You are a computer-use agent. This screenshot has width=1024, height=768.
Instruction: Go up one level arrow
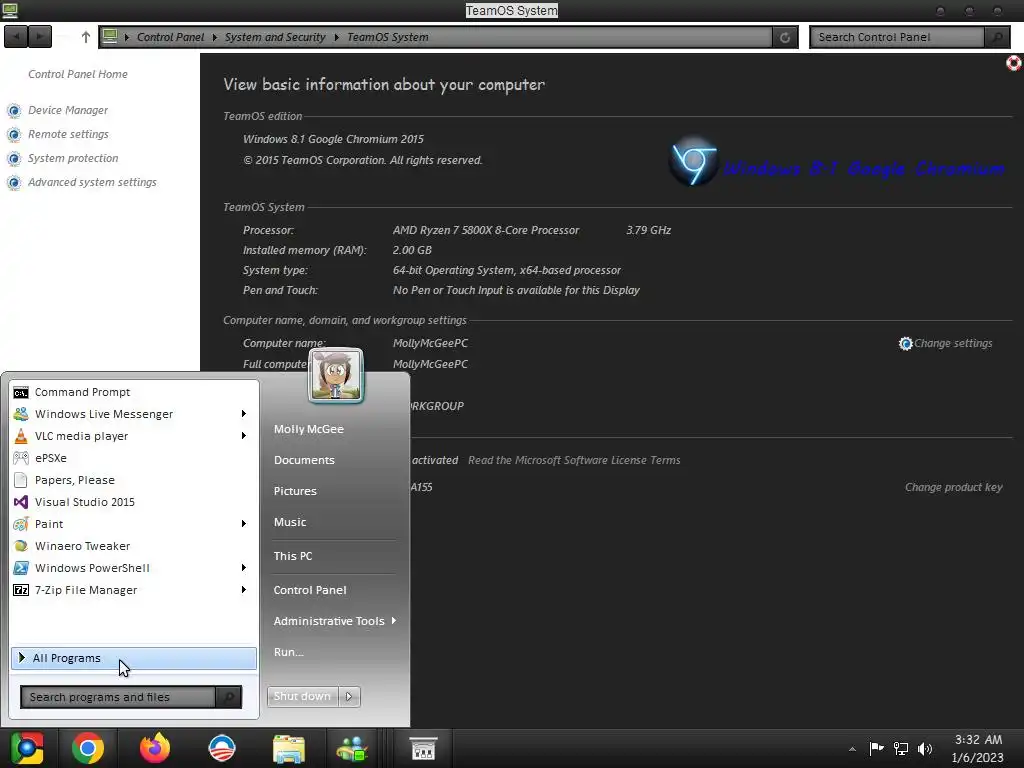click(x=86, y=37)
